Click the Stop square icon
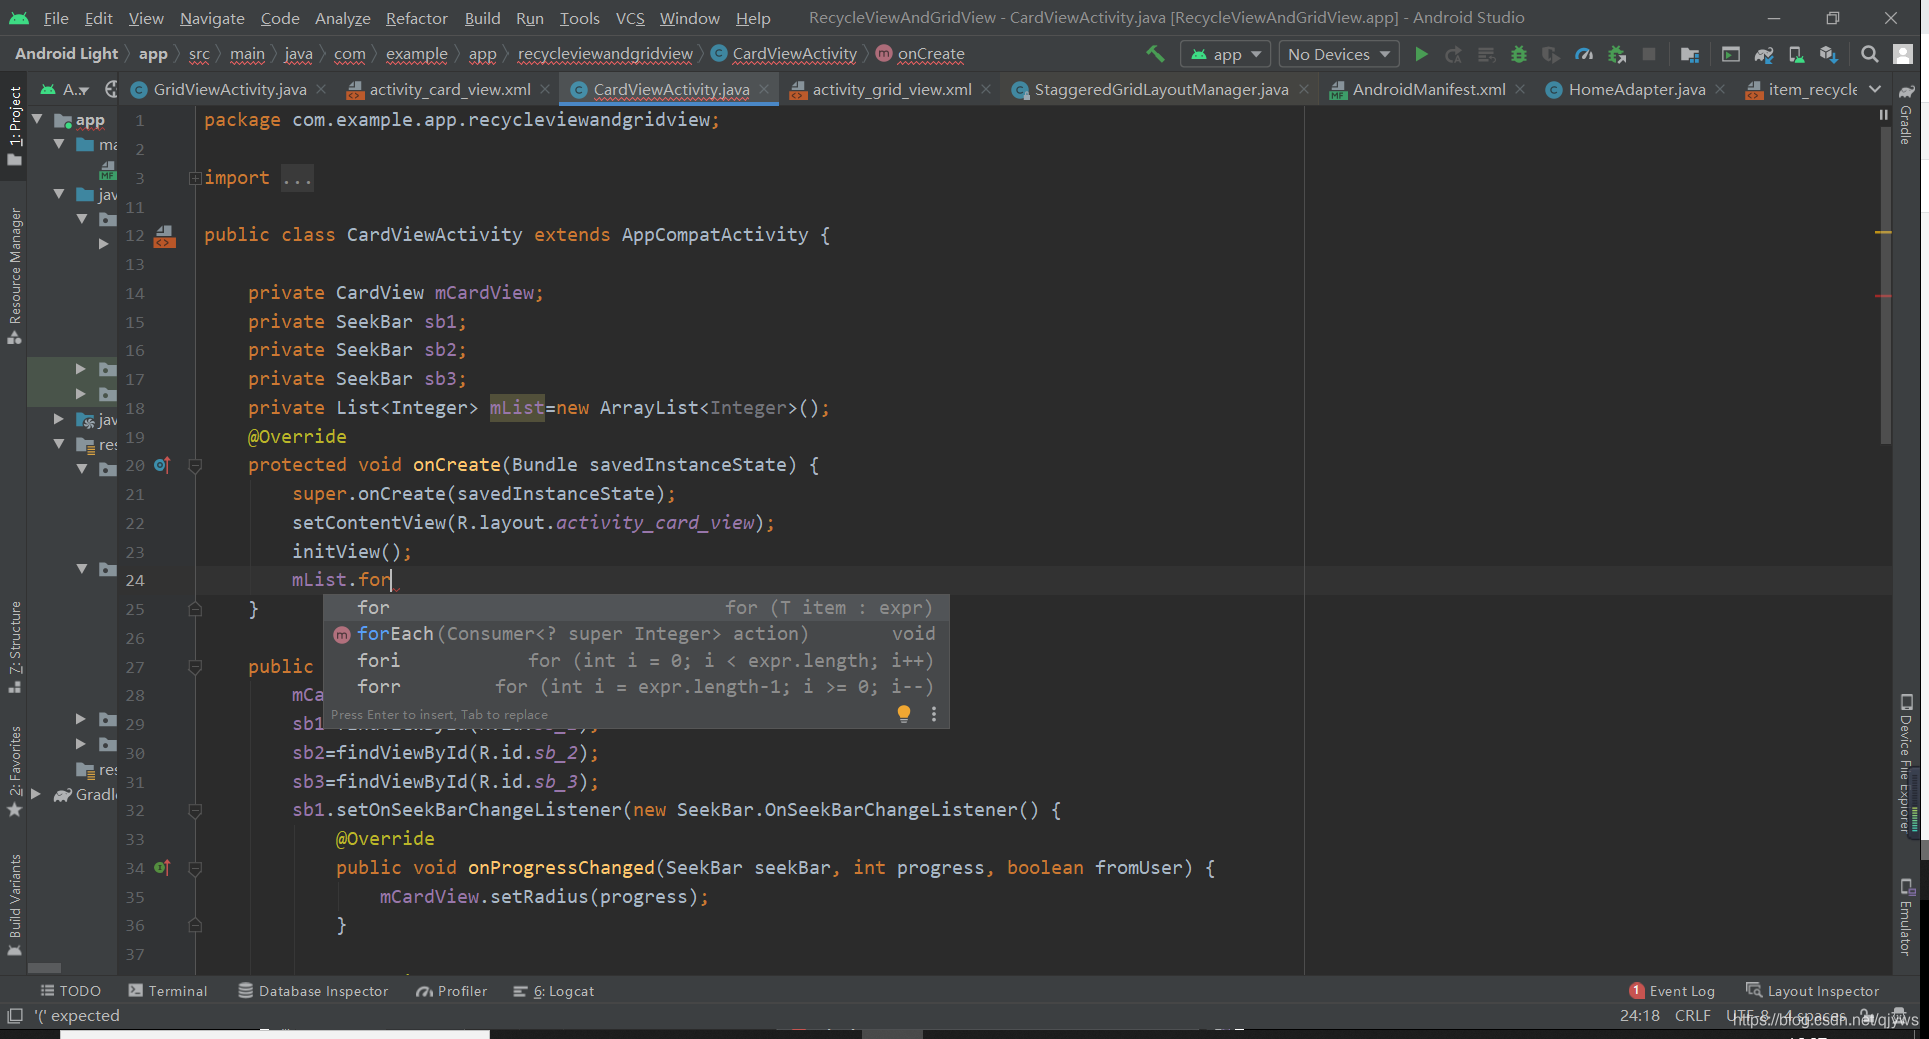This screenshot has height=1039, width=1929. [x=1649, y=54]
